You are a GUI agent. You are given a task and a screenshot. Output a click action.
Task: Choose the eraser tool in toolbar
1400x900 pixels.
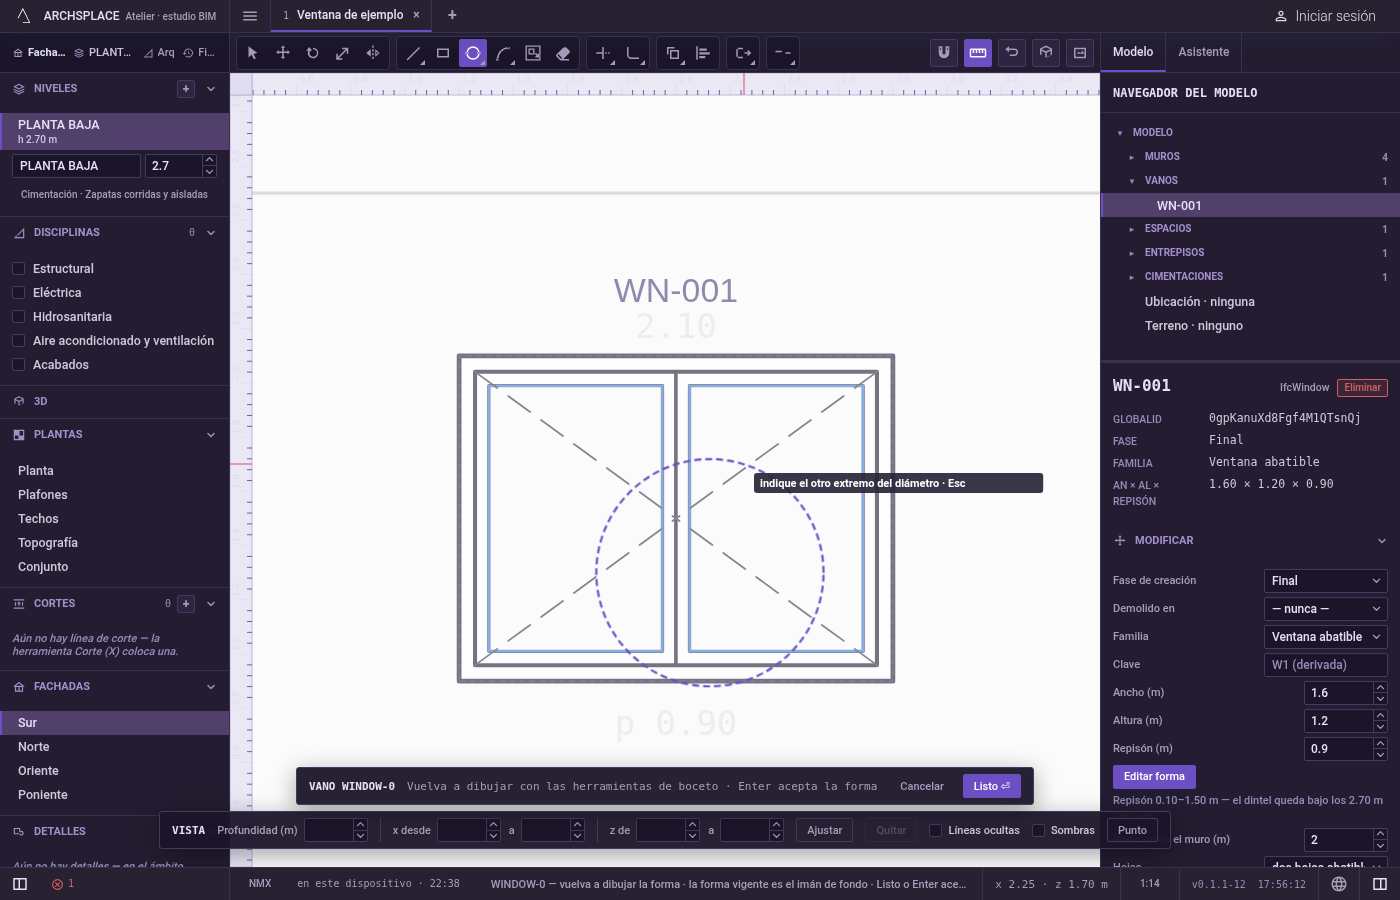click(563, 53)
